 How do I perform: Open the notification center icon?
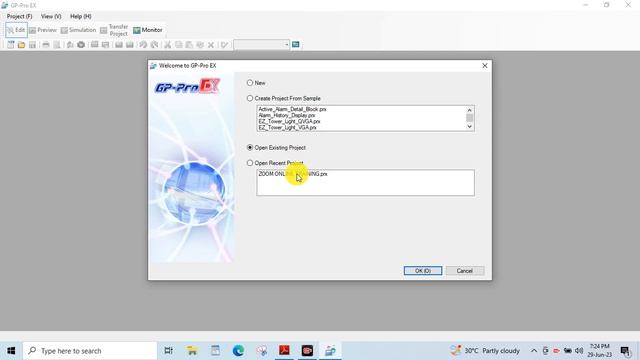625,351
